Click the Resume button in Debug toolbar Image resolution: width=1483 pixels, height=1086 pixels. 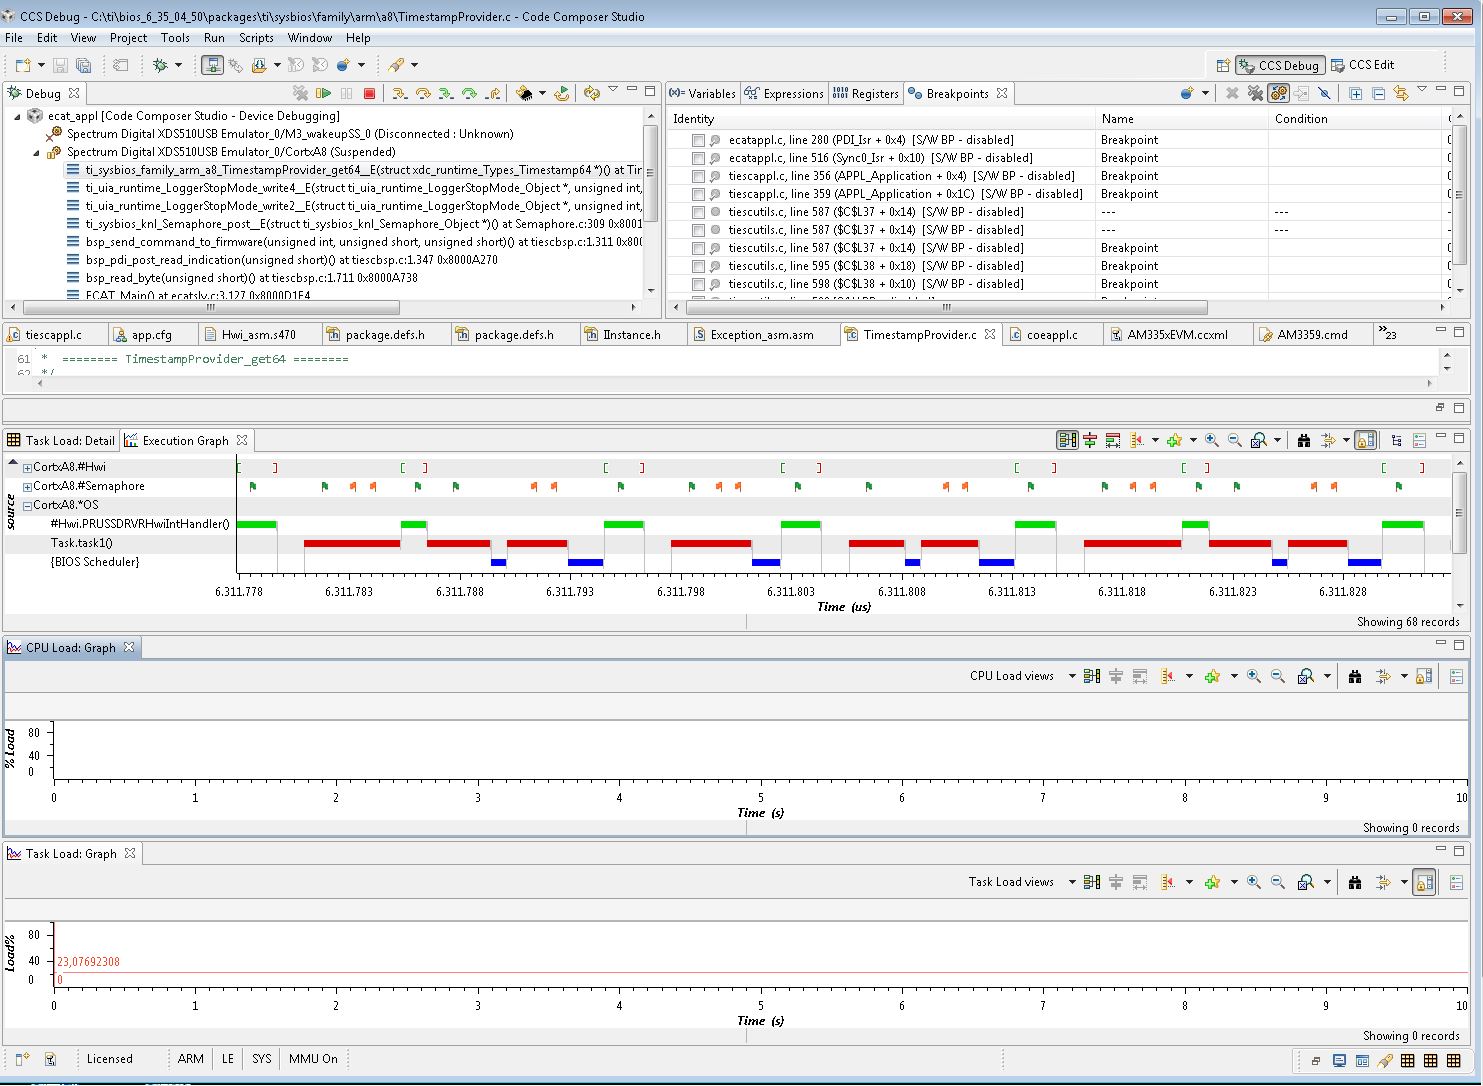tap(324, 93)
